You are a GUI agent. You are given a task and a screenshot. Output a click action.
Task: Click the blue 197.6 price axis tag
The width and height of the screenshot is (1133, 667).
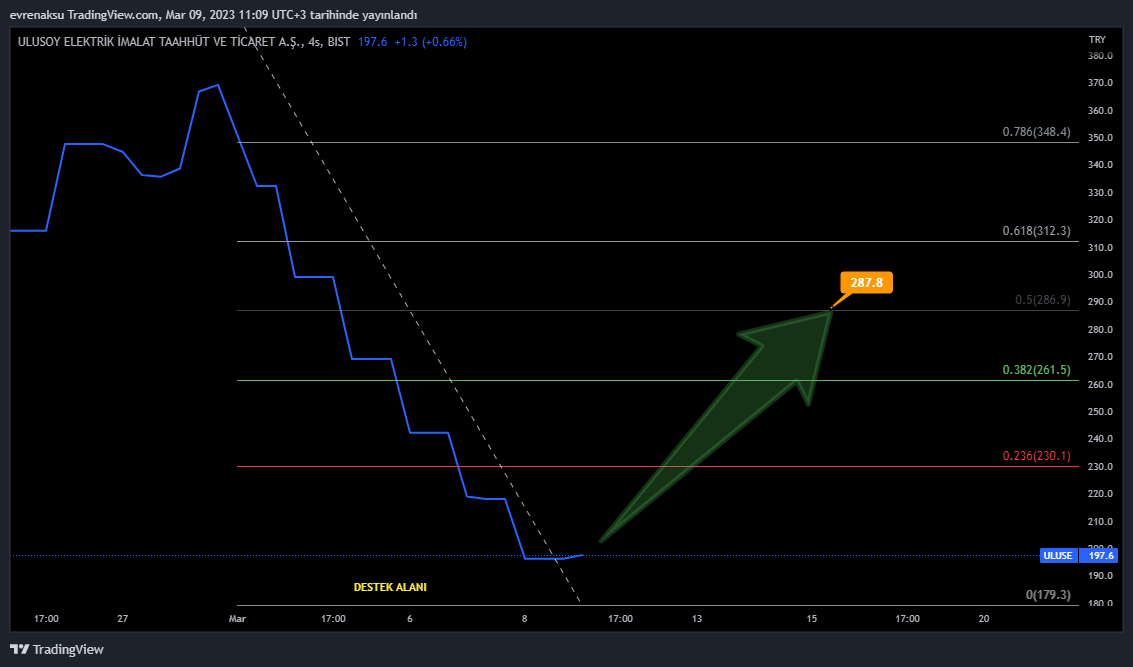1101,556
